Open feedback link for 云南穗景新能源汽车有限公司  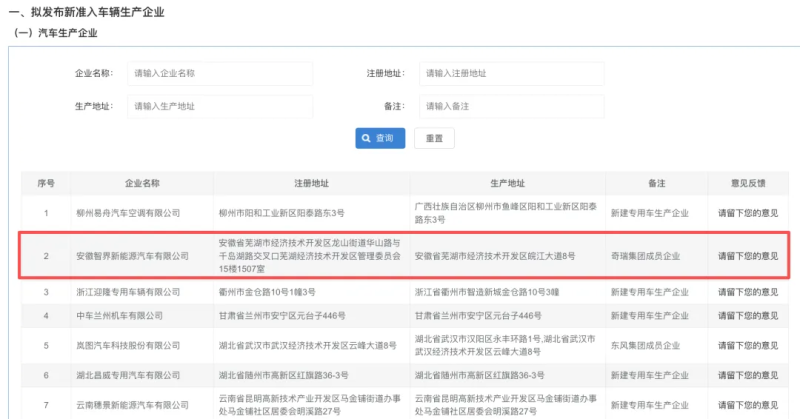tap(748, 405)
